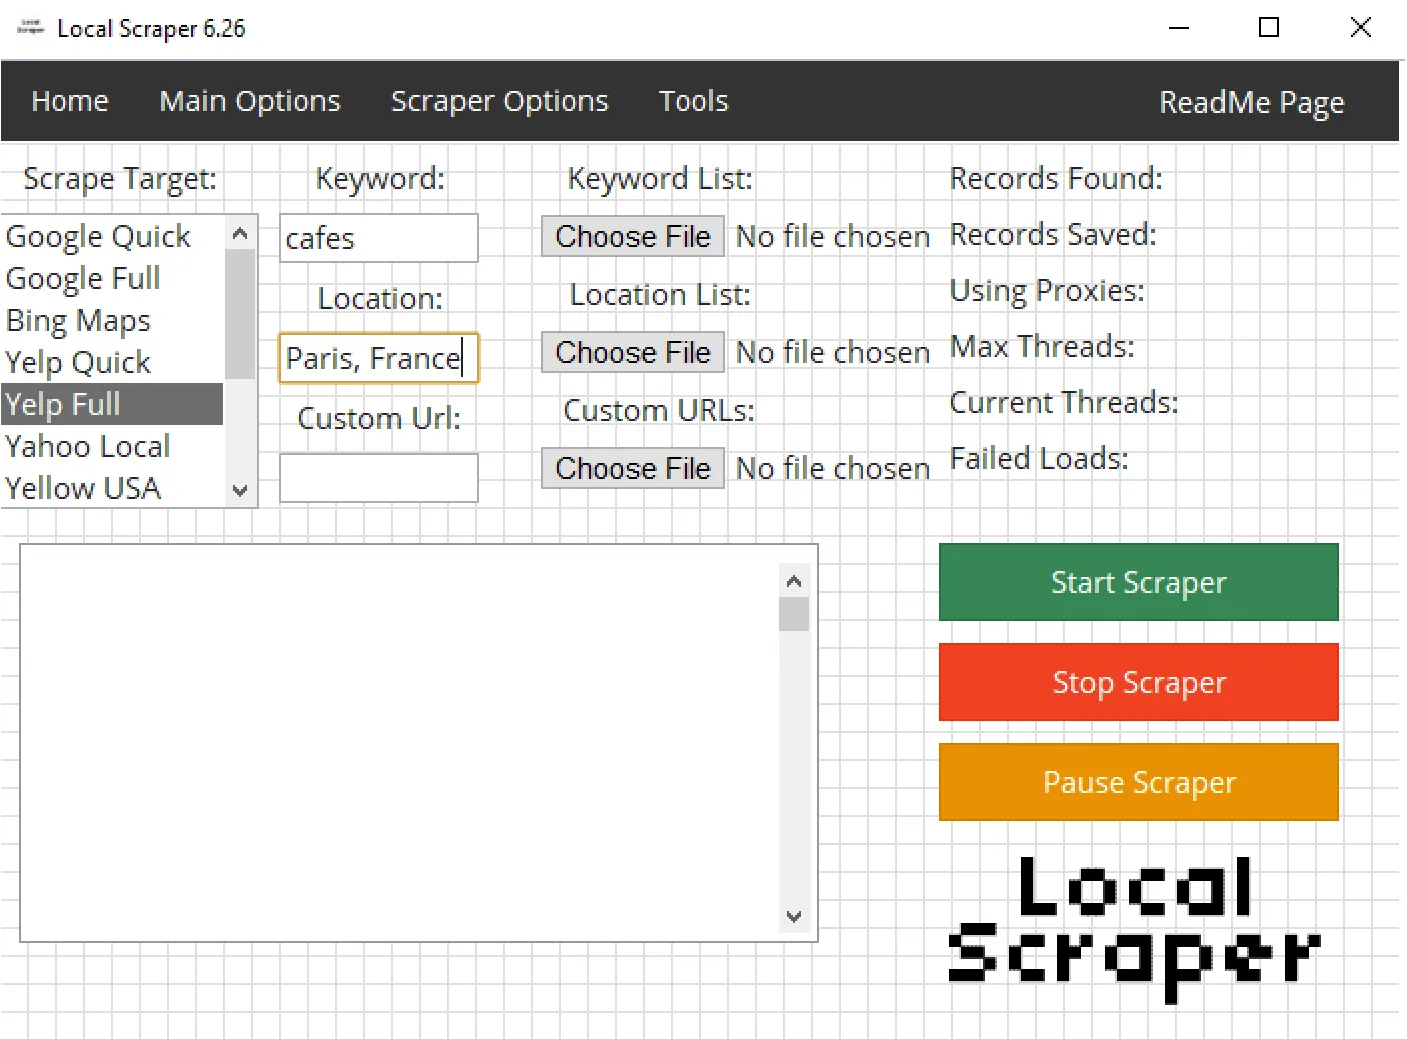The height and width of the screenshot is (1039, 1407).
Task: Select Yelp Quick scrape target
Action: point(112,362)
